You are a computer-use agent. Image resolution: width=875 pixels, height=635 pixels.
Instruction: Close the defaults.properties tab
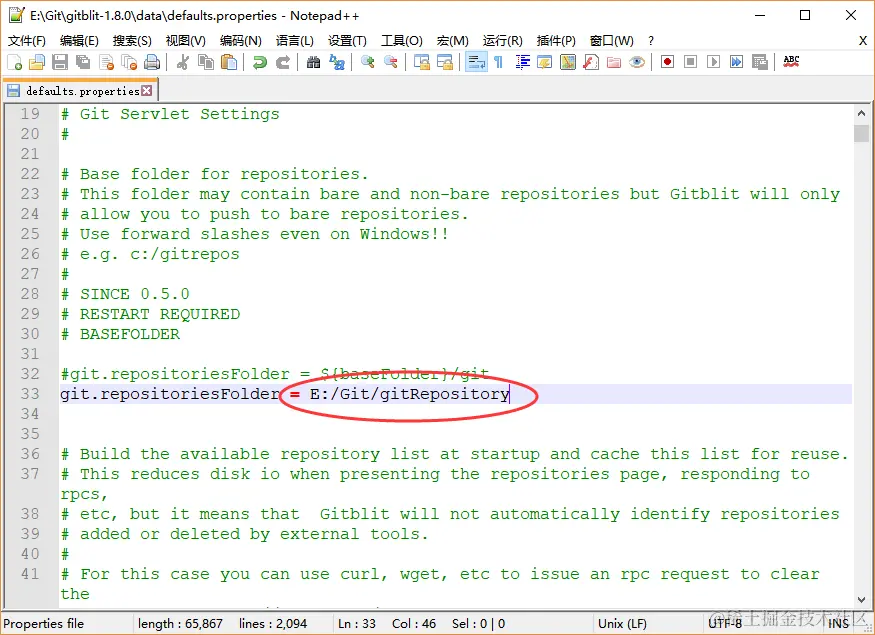[x=147, y=90]
